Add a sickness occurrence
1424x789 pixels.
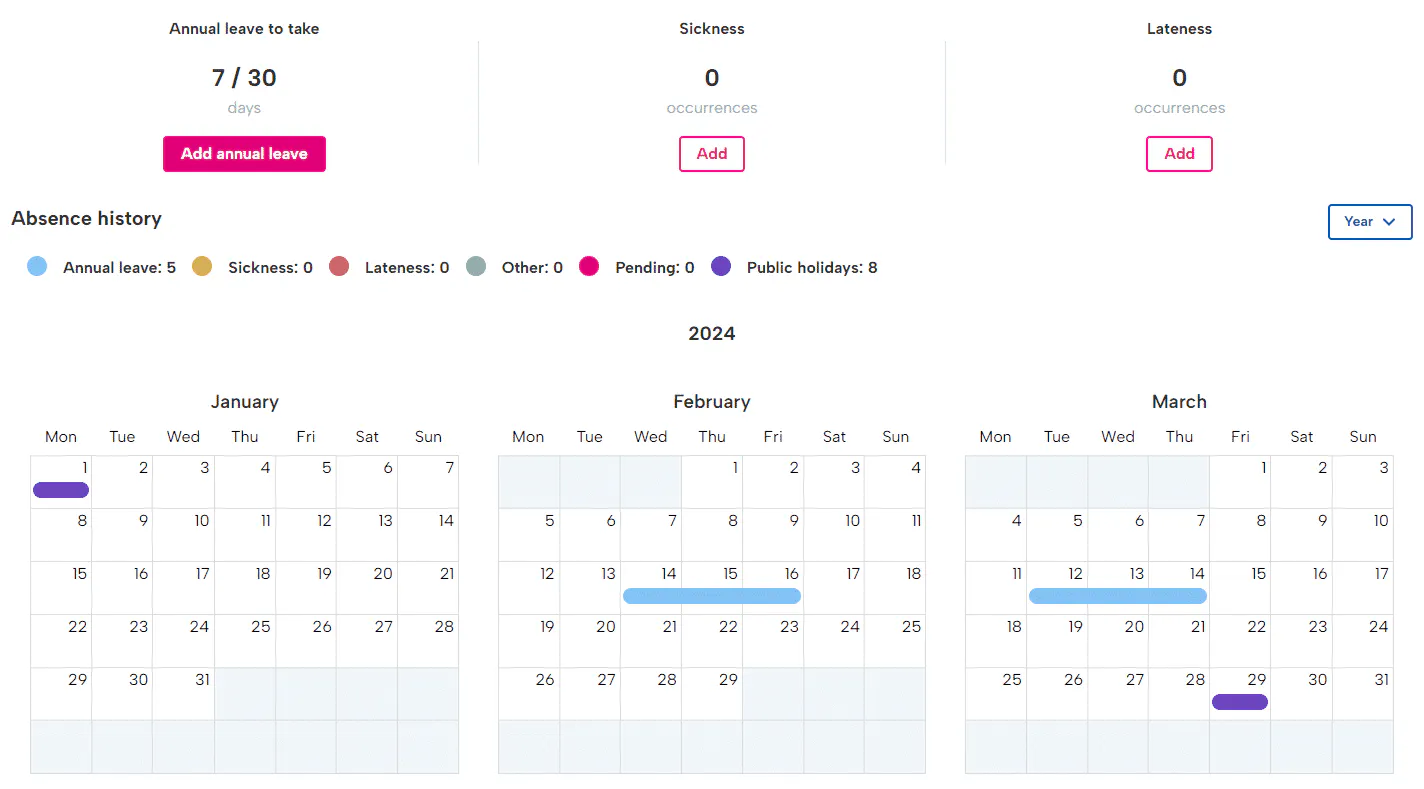pos(711,154)
